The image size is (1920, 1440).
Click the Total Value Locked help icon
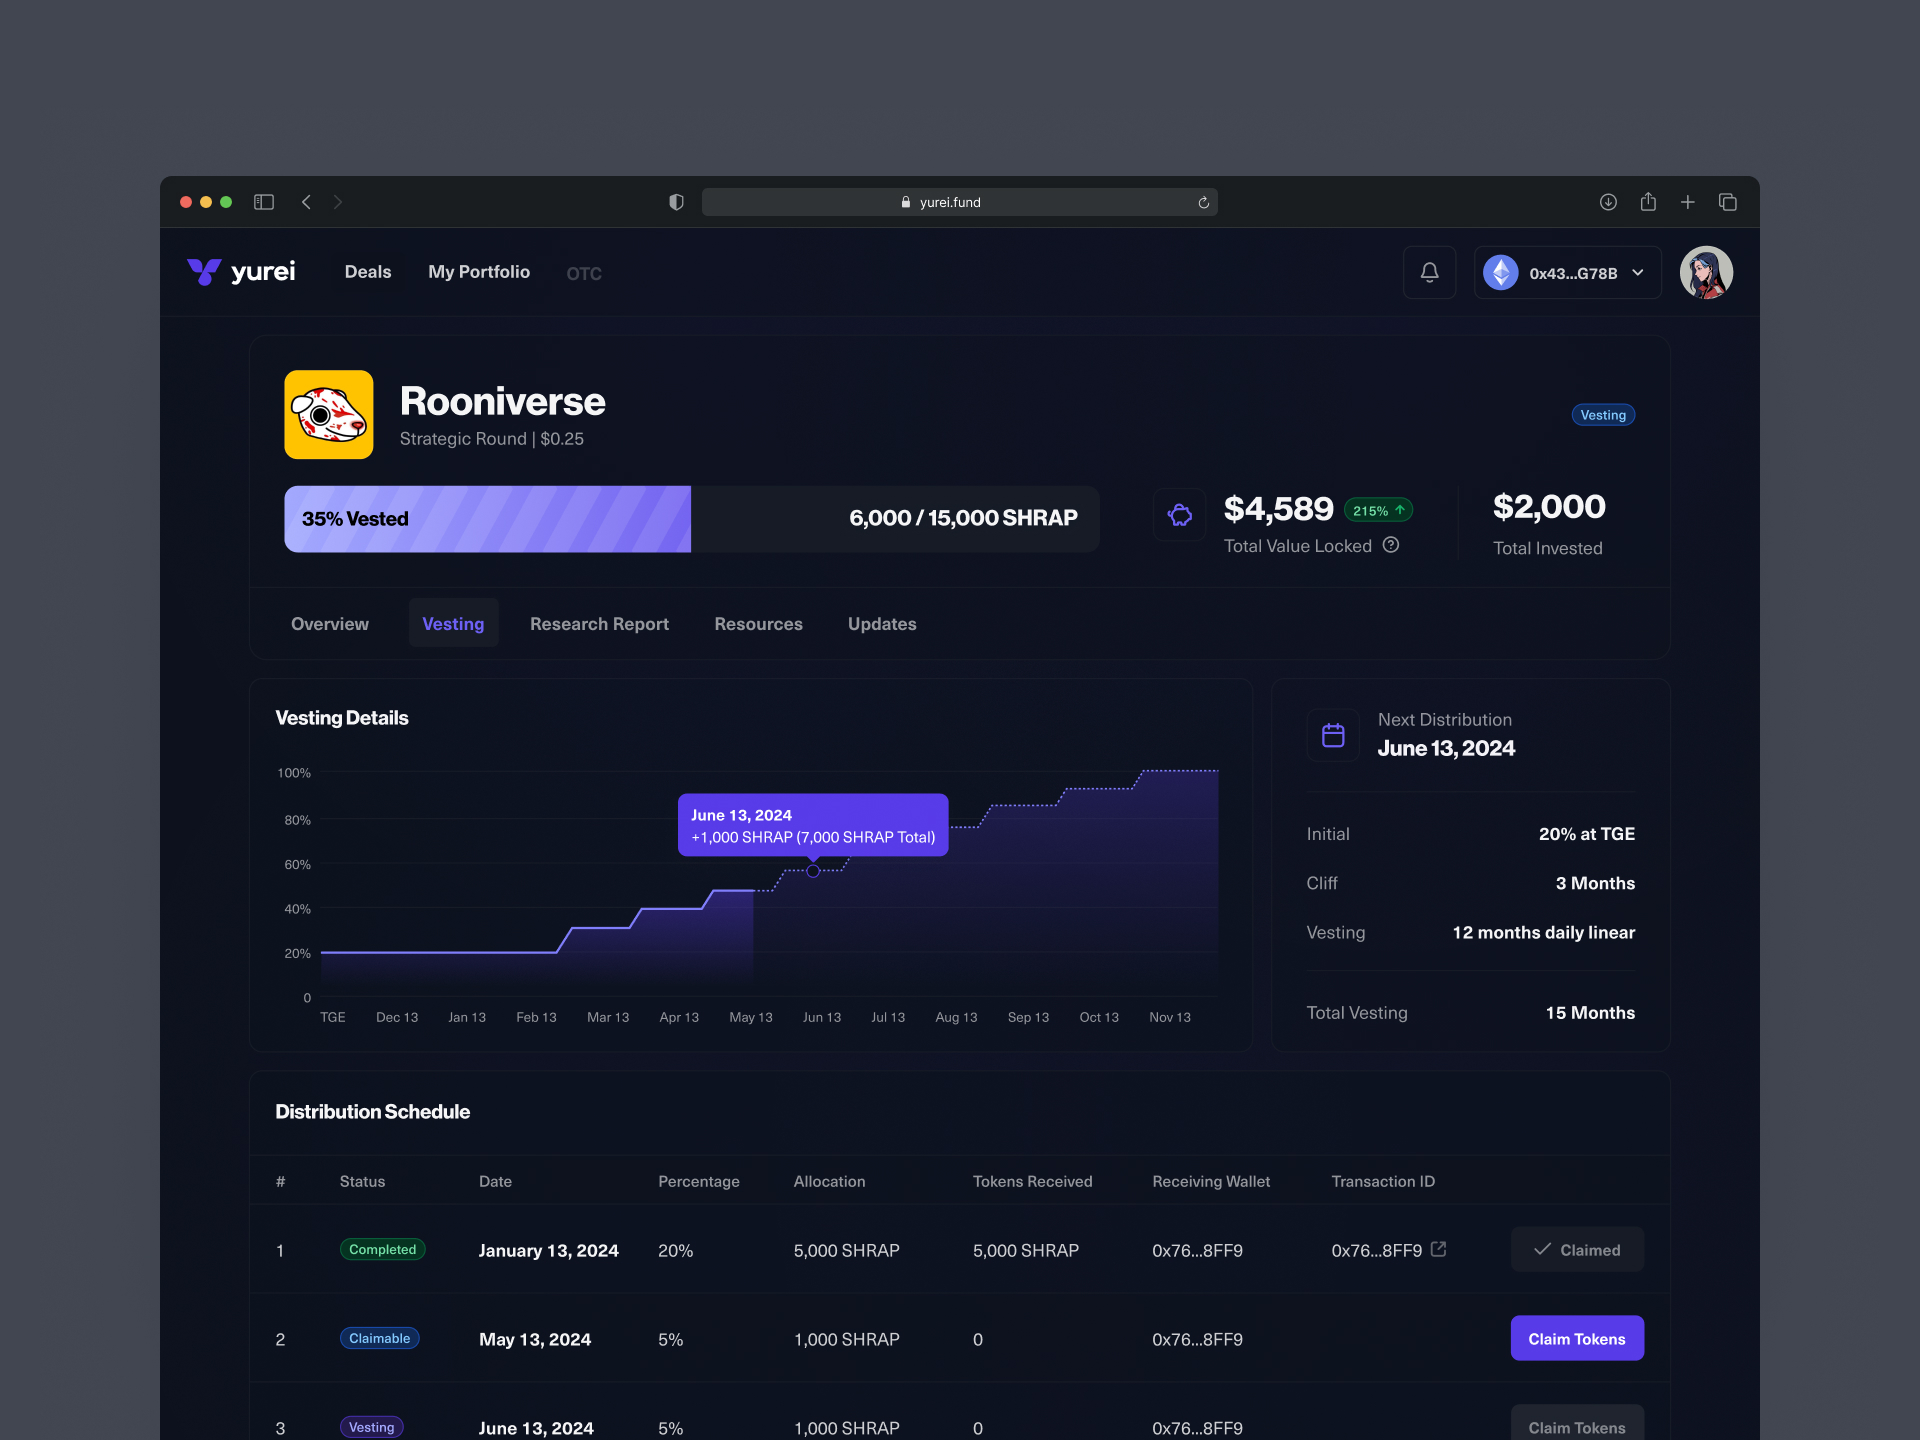(x=1391, y=545)
